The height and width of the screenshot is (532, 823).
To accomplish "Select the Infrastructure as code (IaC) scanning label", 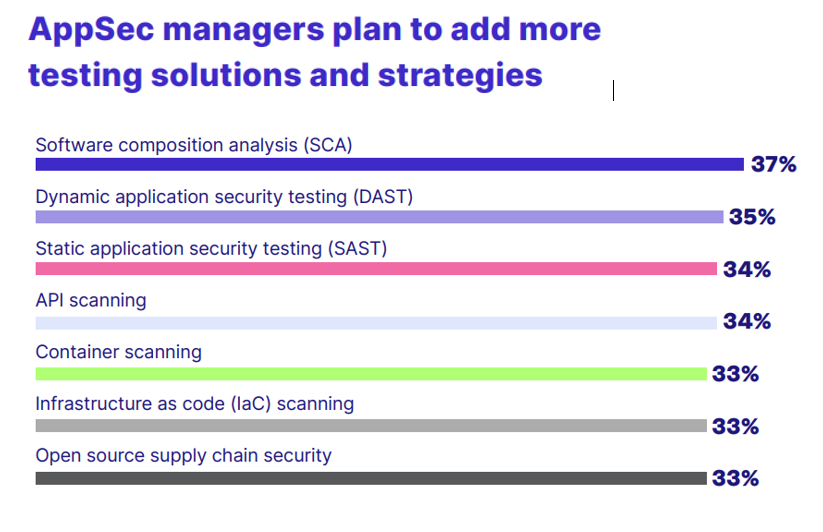I will coord(195,404).
